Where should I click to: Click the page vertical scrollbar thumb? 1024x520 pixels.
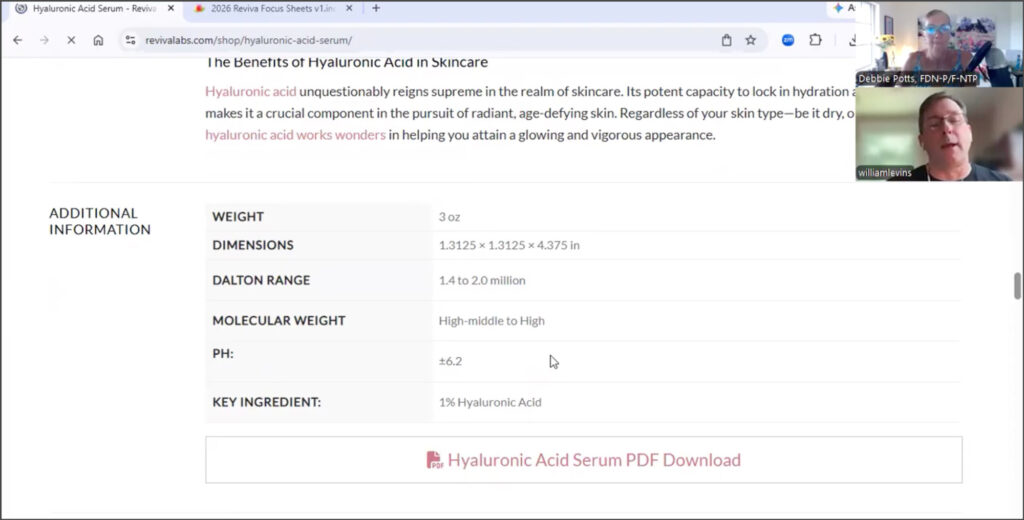tap(1017, 285)
